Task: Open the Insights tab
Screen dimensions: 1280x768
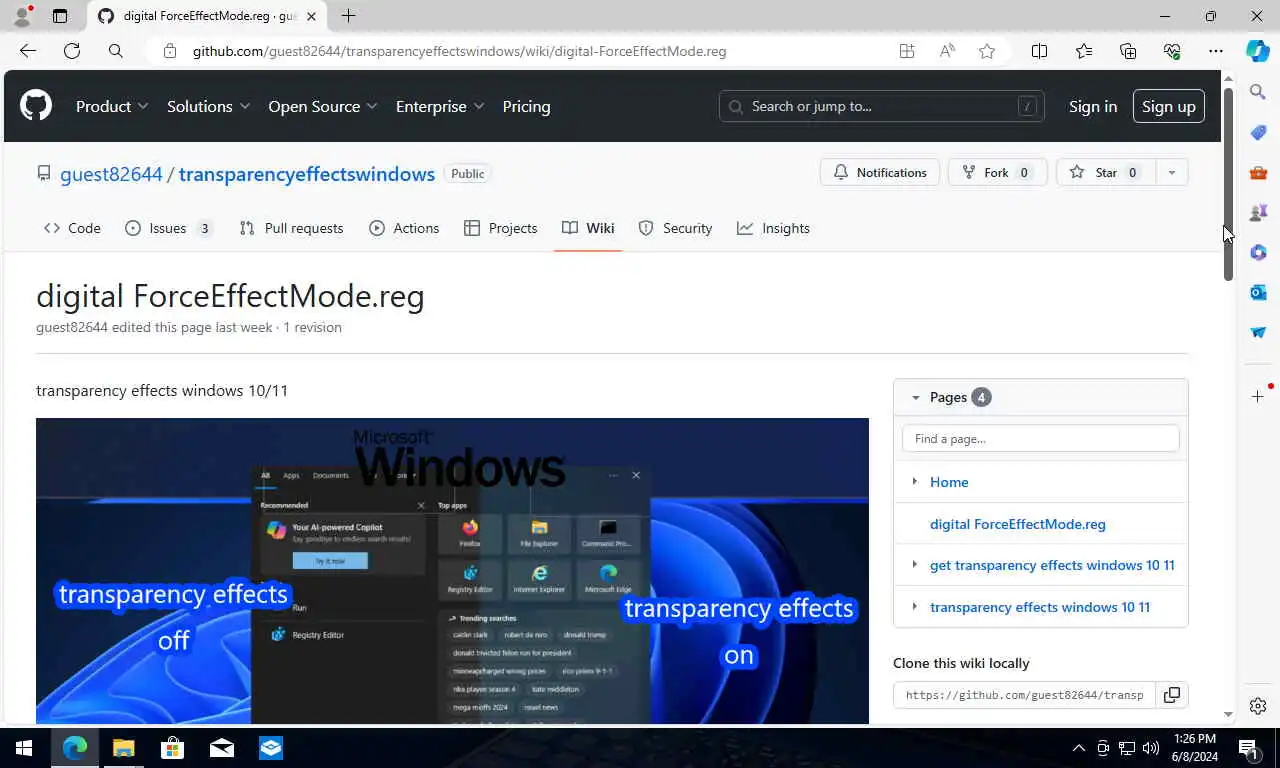Action: pyautogui.click(x=773, y=228)
